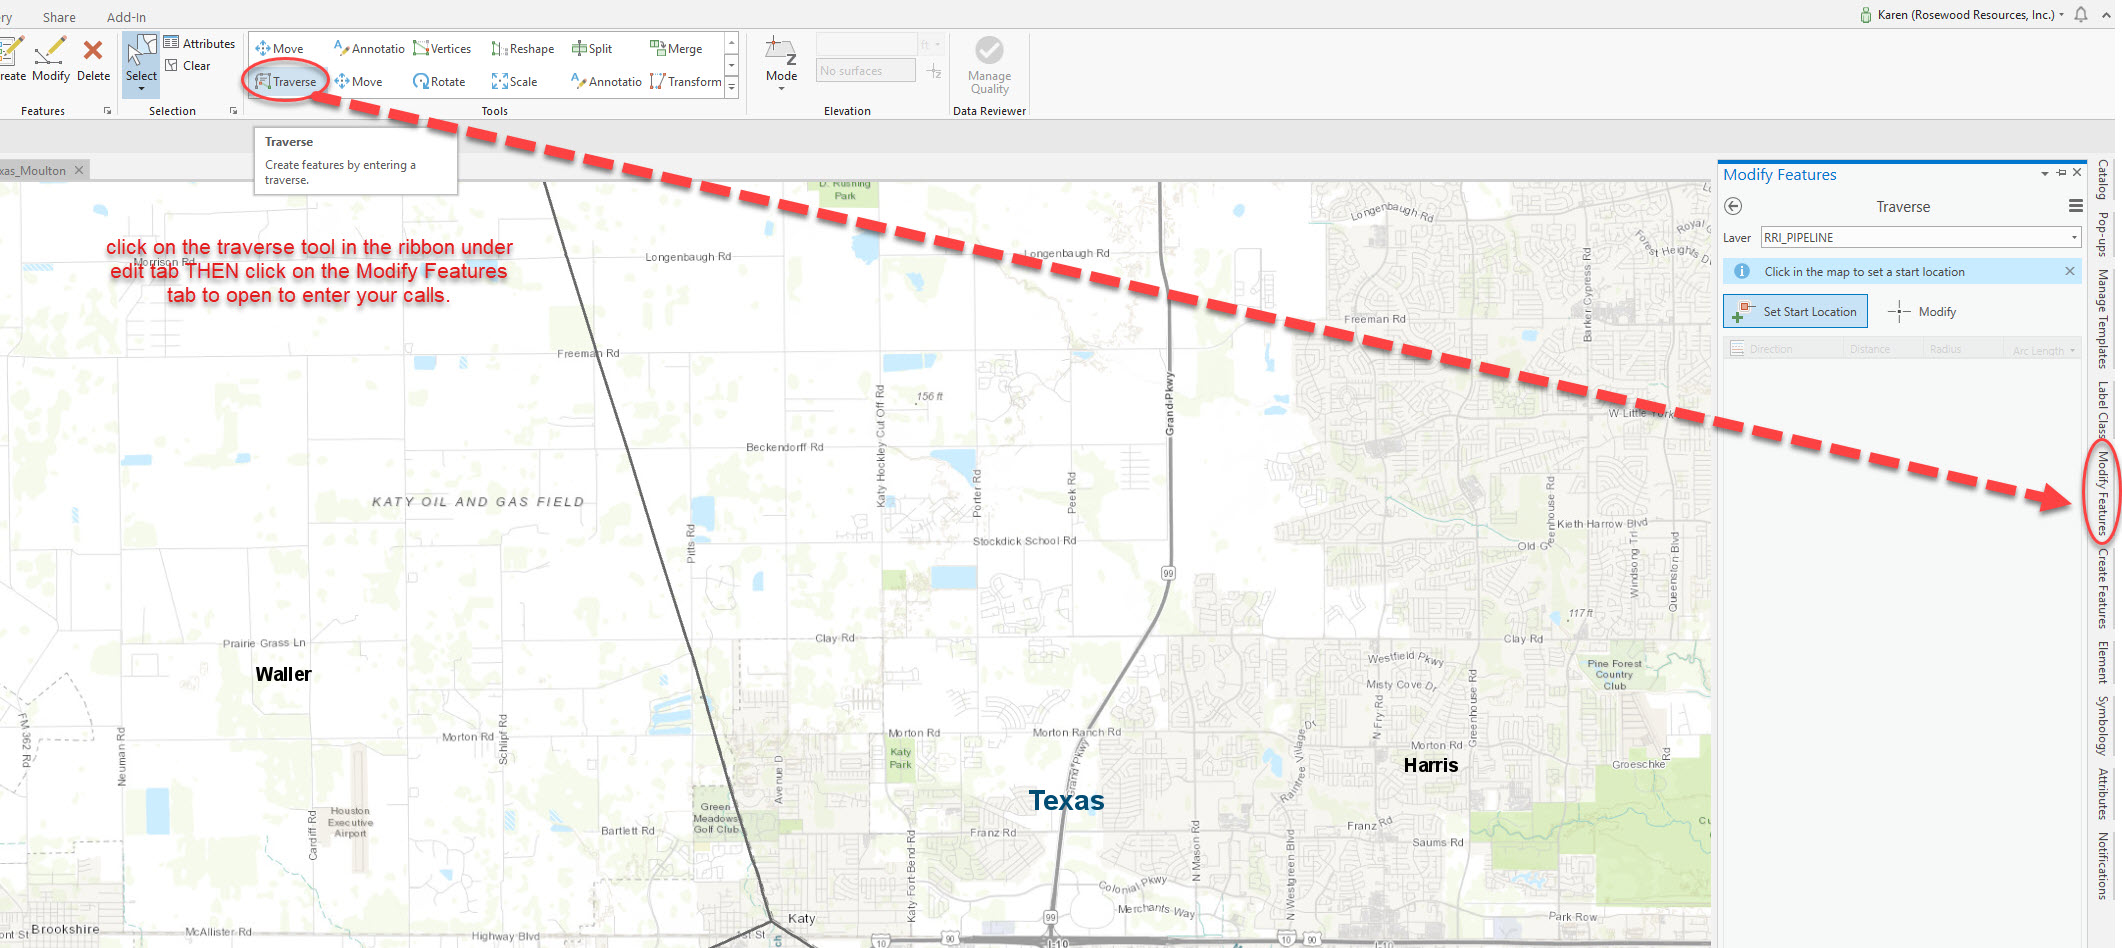Open the Attributes pane from Selection group

(199, 43)
